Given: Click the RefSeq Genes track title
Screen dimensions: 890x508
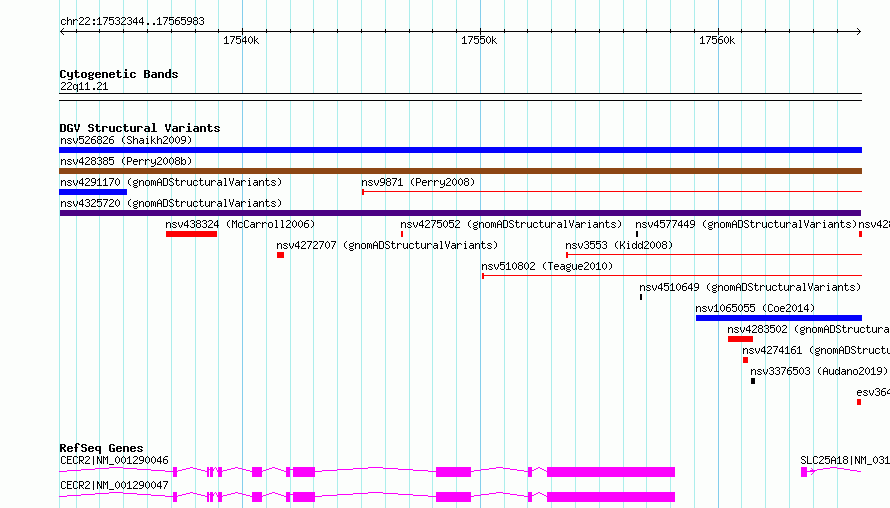Looking at the screenshot, I should point(101,448).
